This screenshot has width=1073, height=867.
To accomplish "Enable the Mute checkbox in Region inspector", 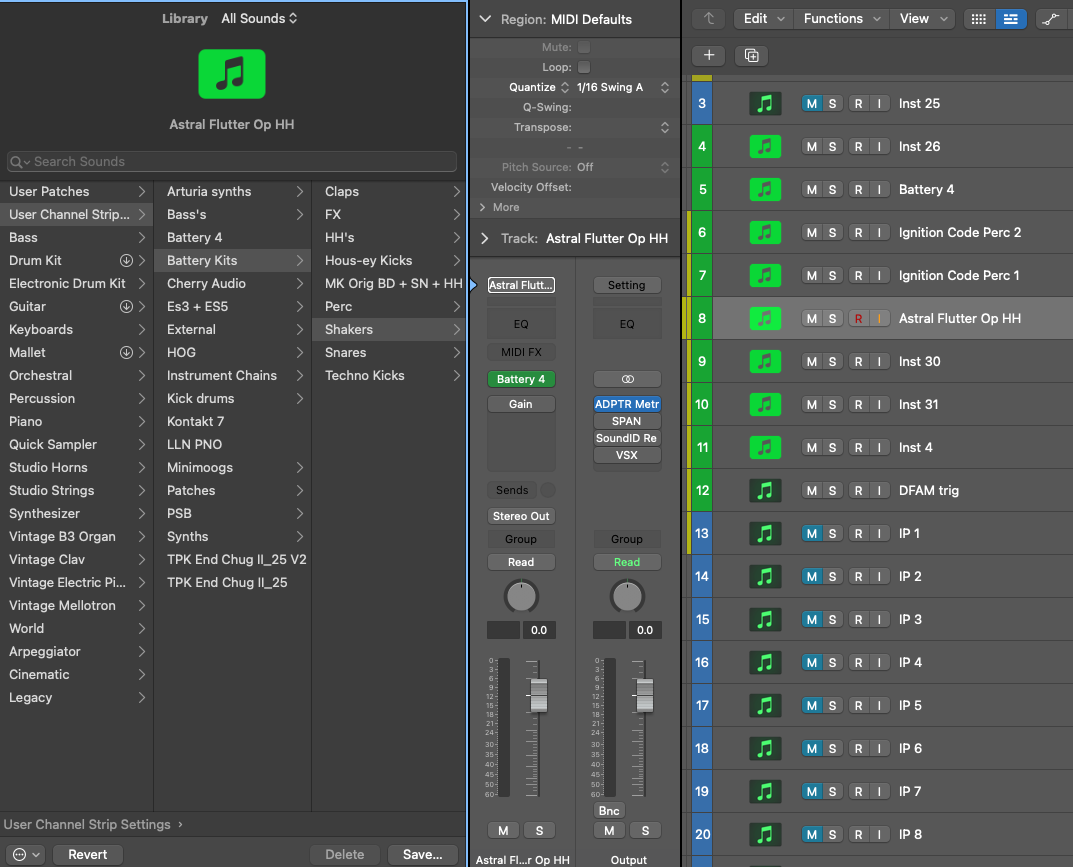I will click(x=584, y=47).
